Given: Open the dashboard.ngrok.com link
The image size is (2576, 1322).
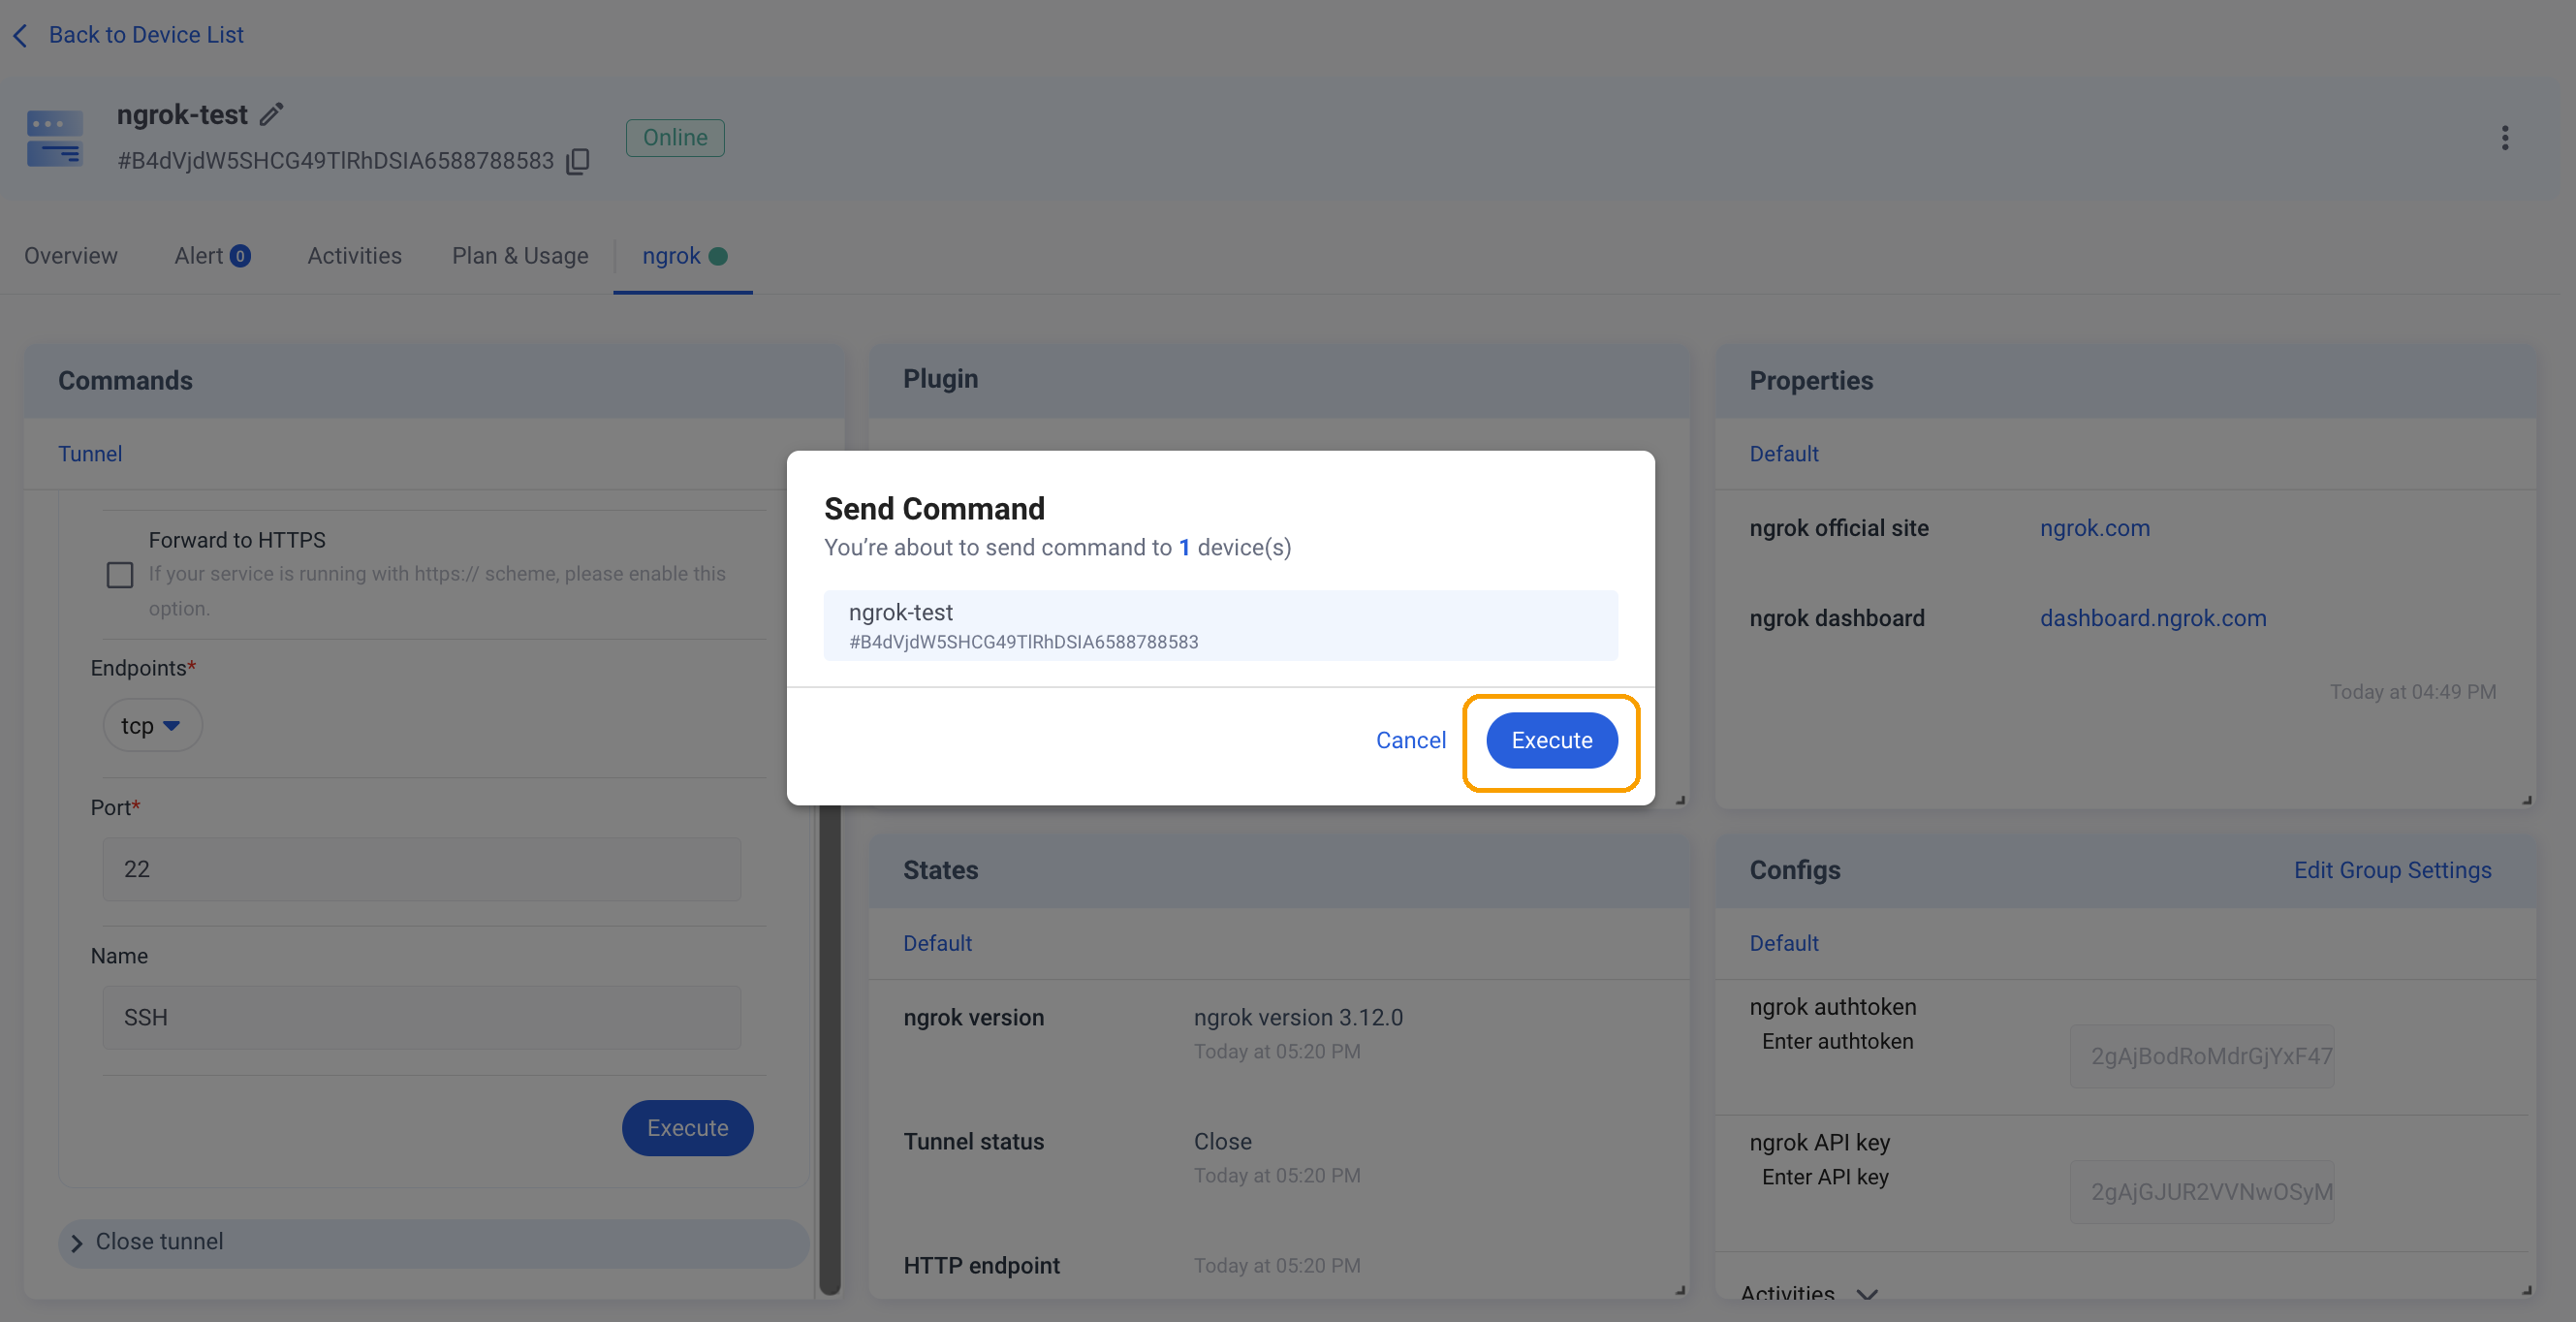Looking at the screenshot, I should tap(2152, 617).
